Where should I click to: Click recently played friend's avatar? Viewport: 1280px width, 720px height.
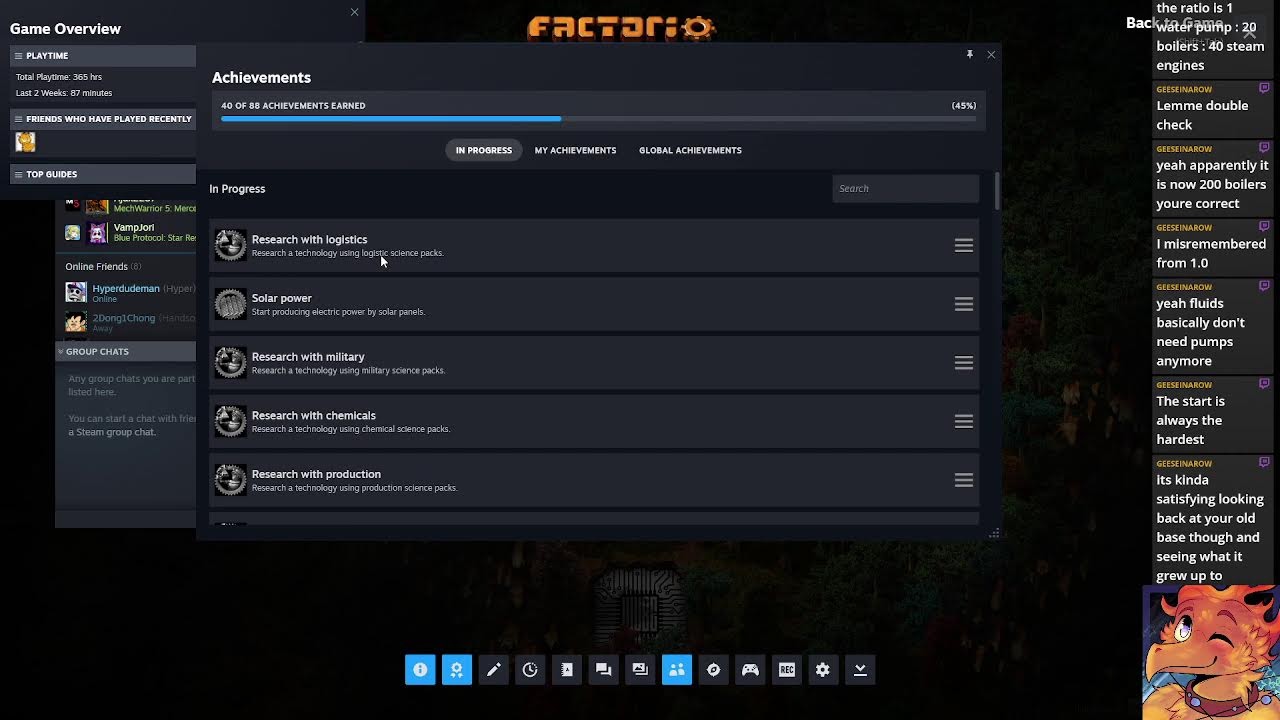pos(25,142)
